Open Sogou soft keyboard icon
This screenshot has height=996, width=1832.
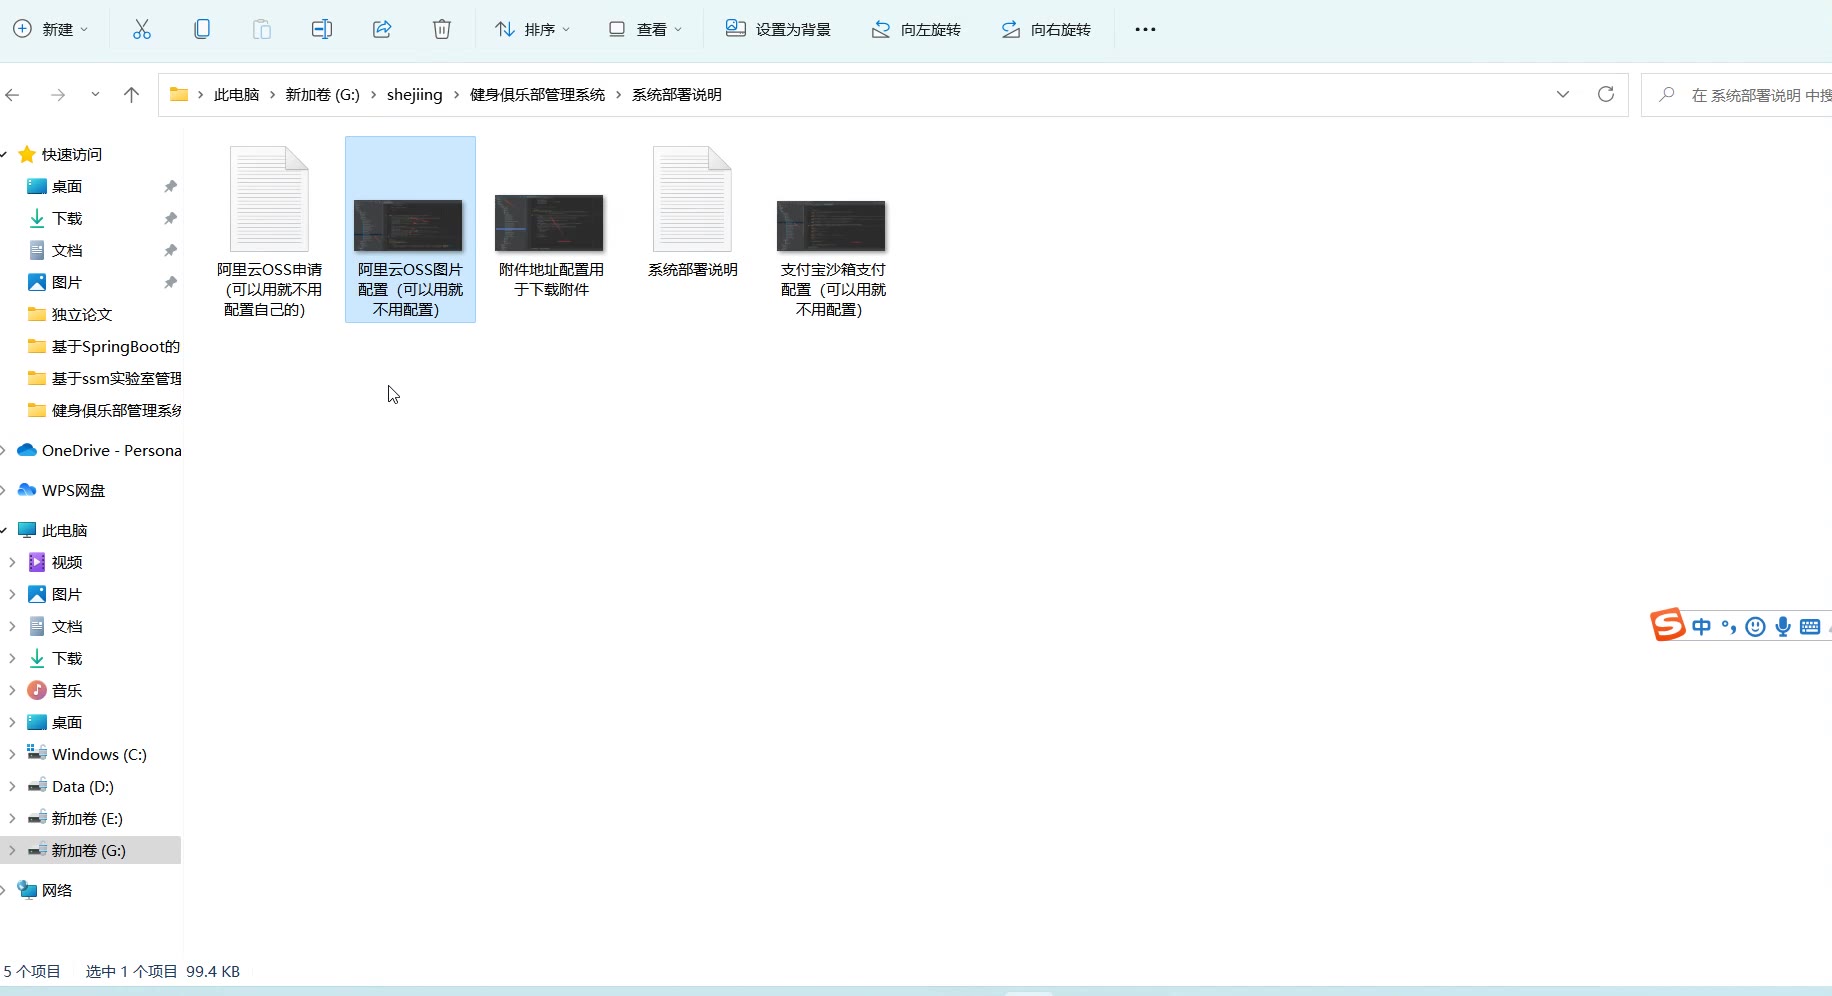1810,627
